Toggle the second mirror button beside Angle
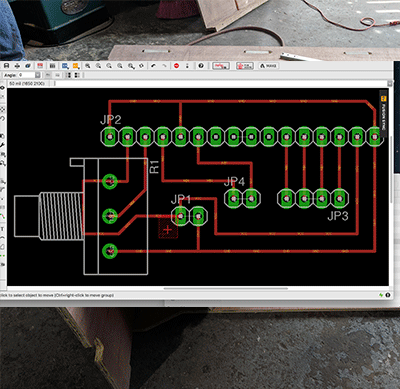This screenshot has width=400, height=389. [57, 75]
